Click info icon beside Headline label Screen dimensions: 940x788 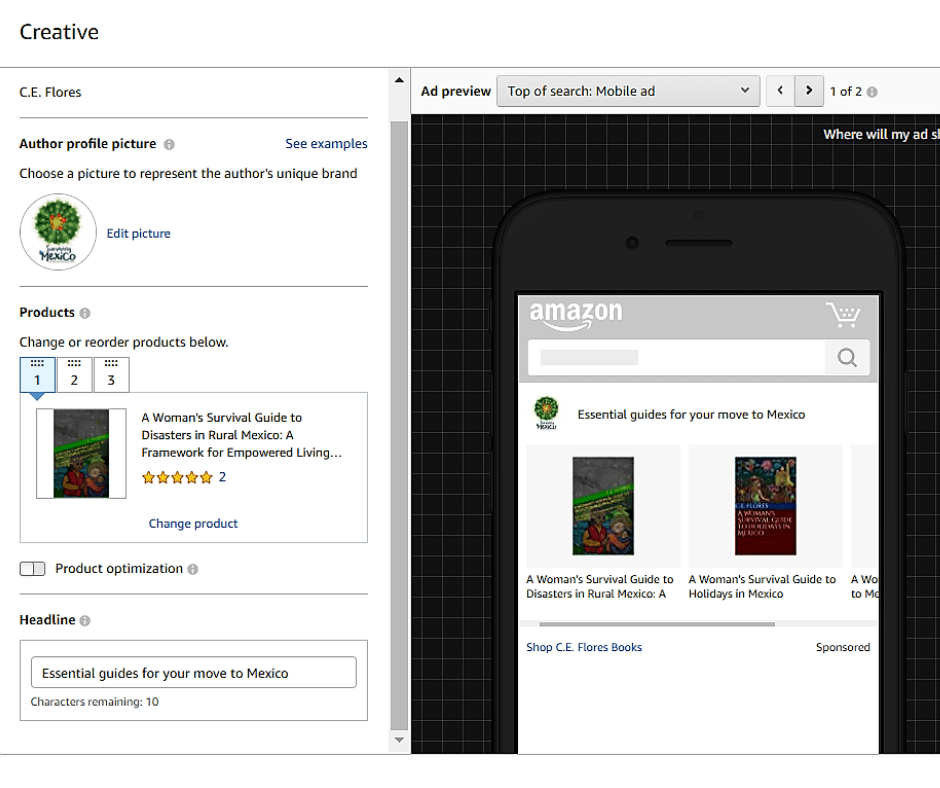(85, 621)
